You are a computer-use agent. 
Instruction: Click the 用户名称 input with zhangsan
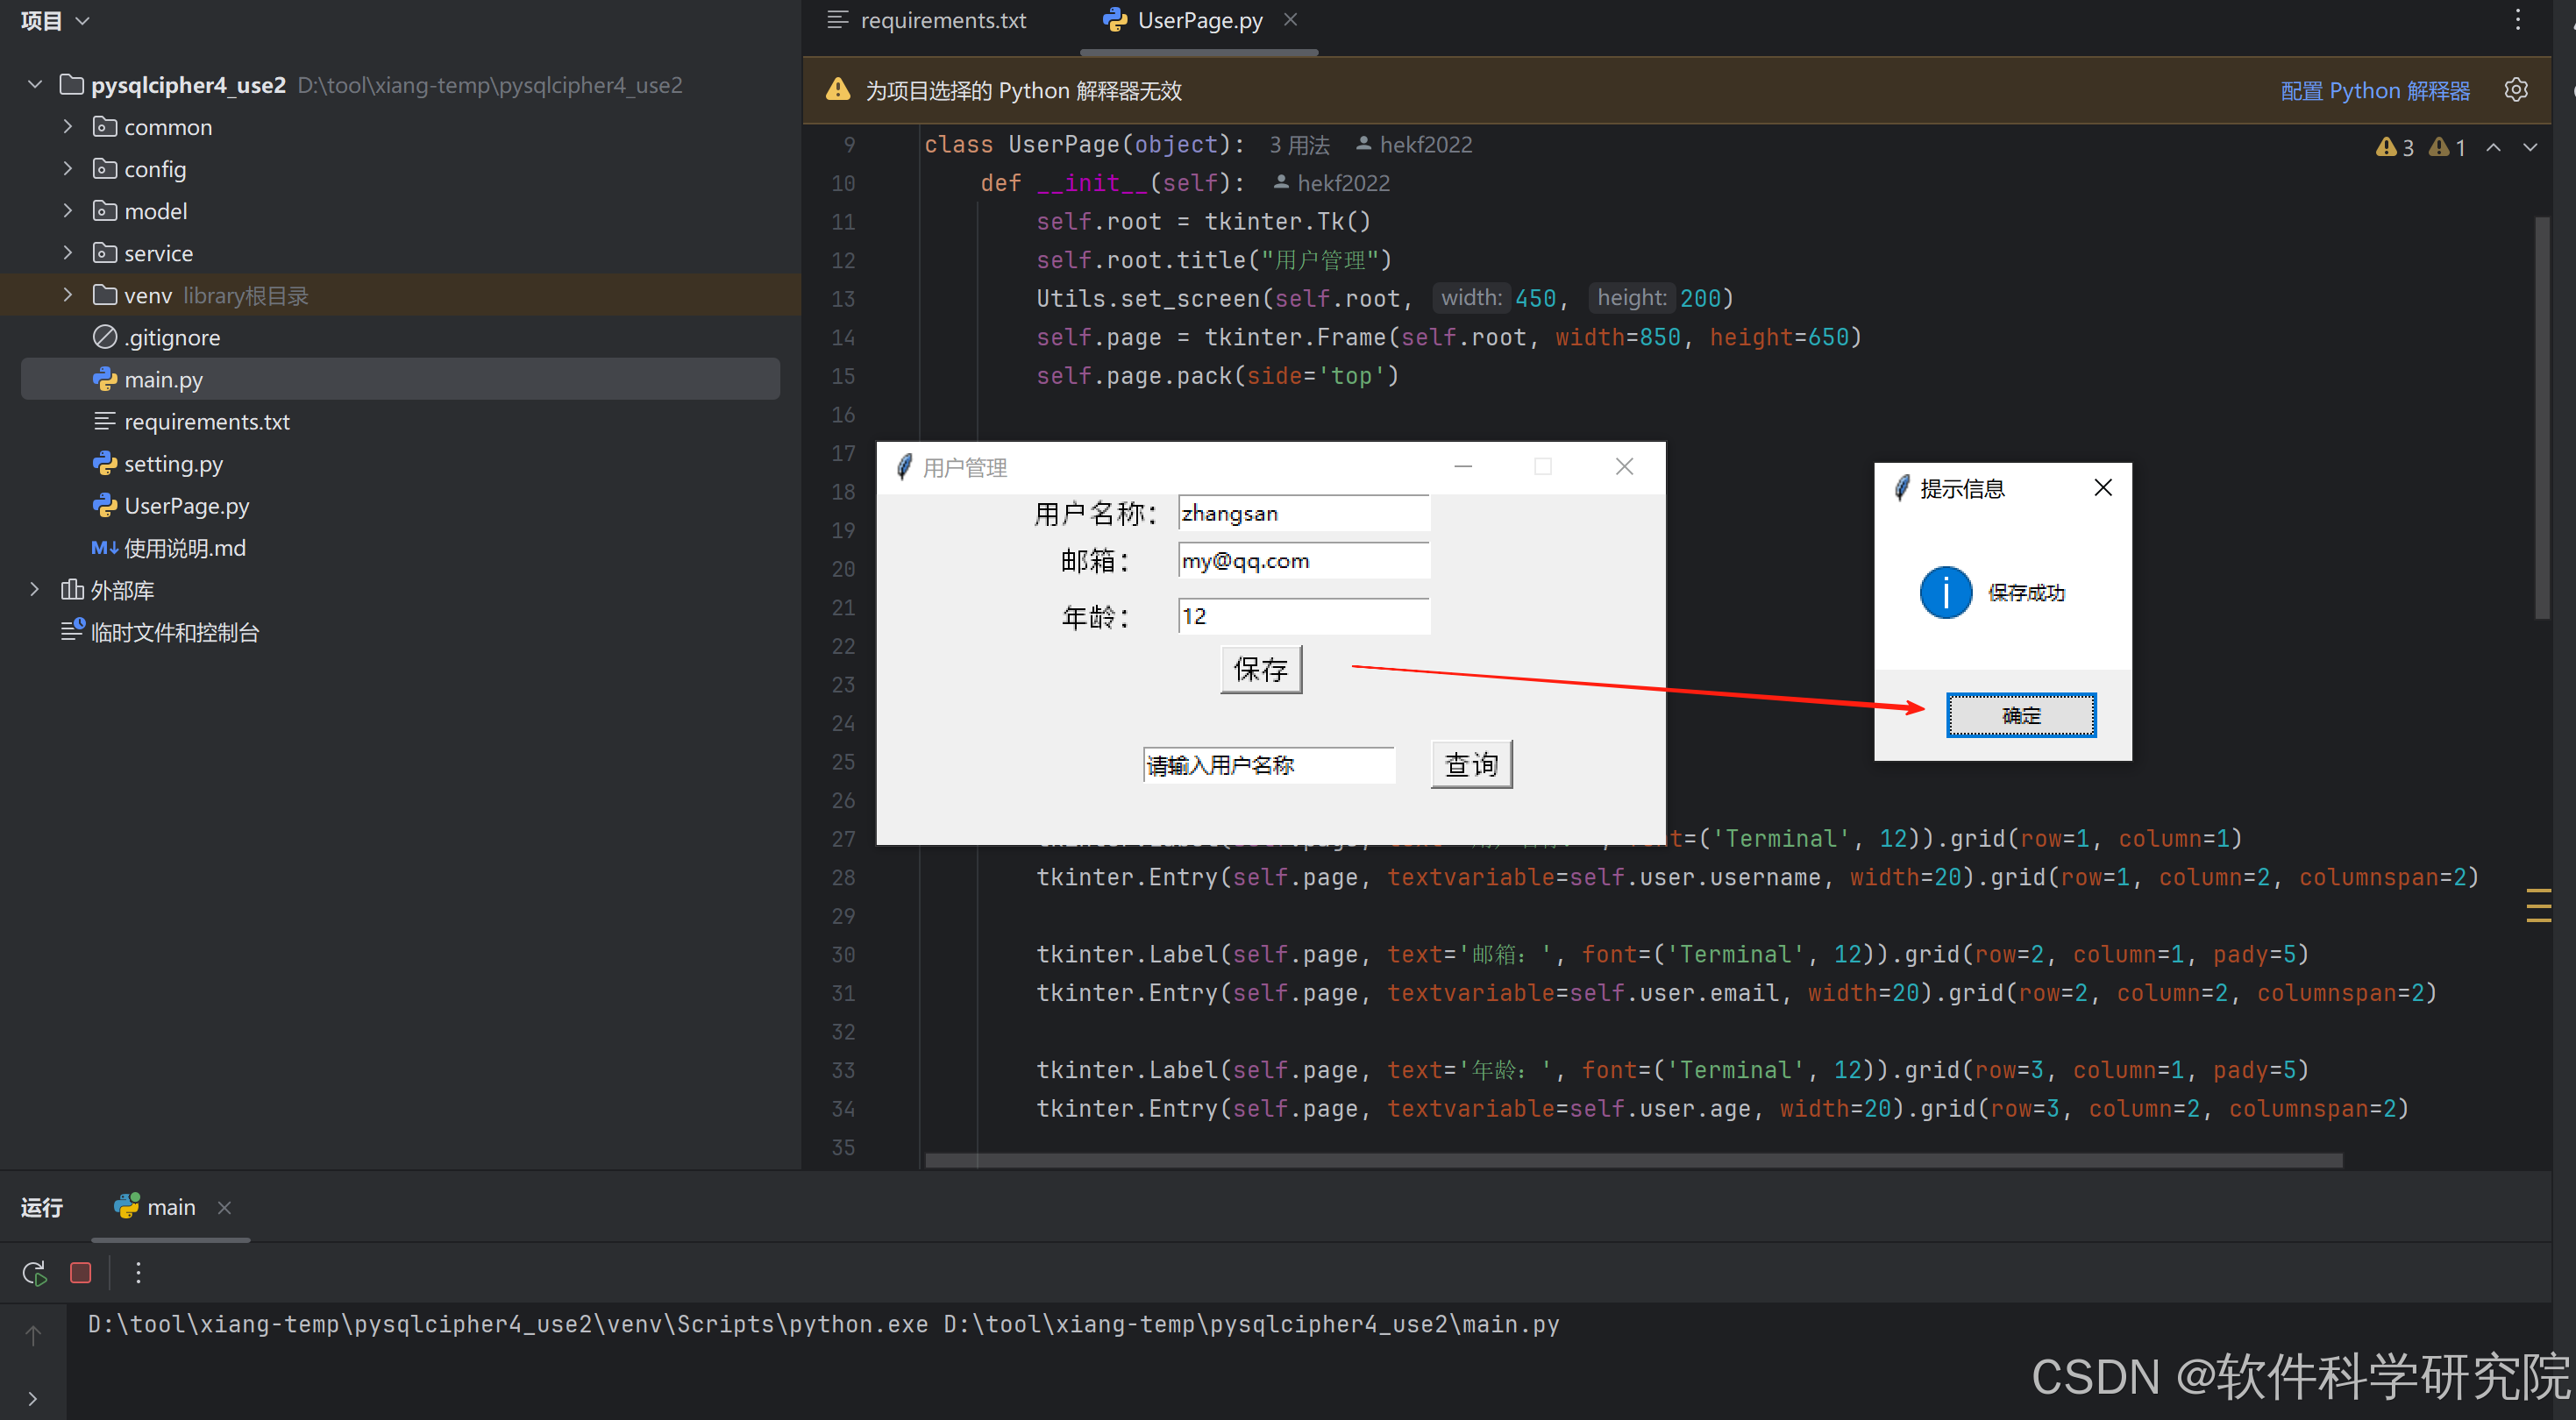1304,513
